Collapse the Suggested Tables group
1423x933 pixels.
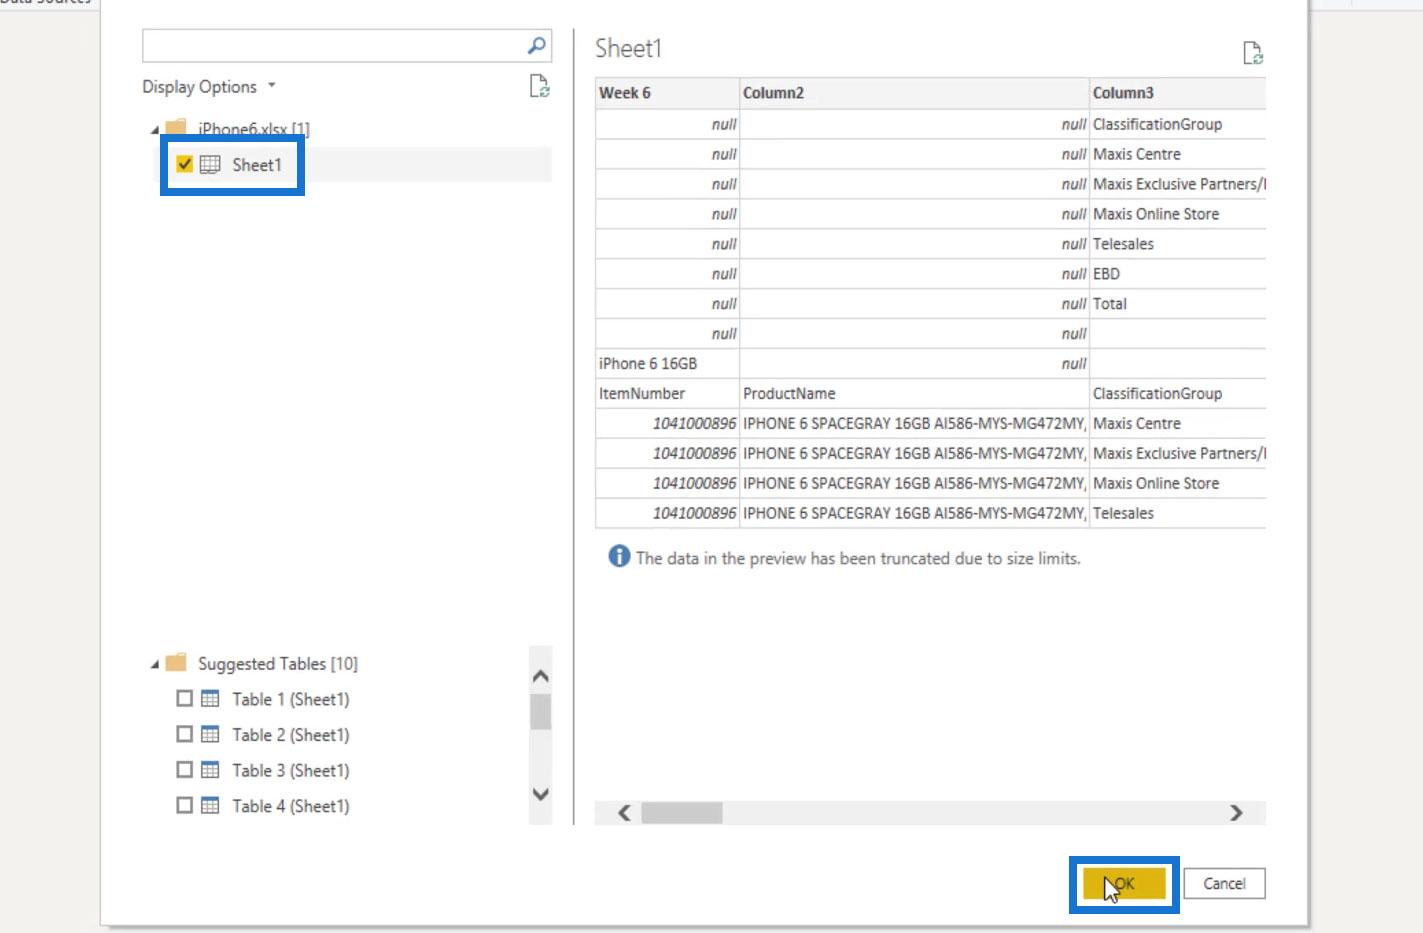[x=154, y=664]
